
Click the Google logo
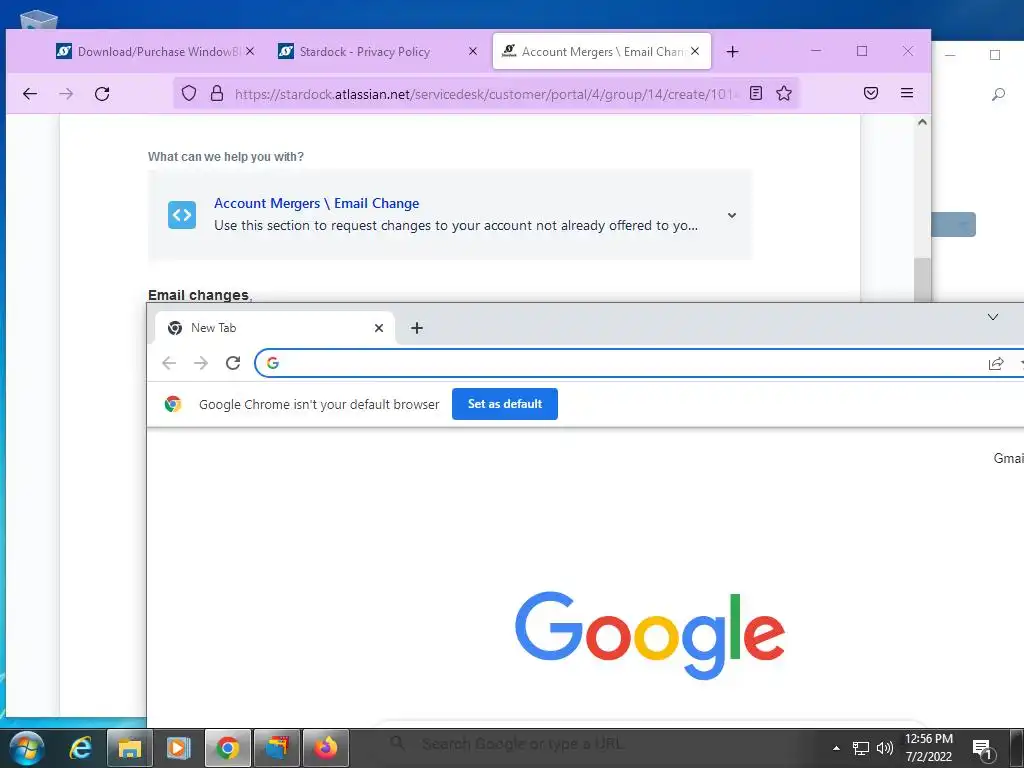(x=650, y=635)
